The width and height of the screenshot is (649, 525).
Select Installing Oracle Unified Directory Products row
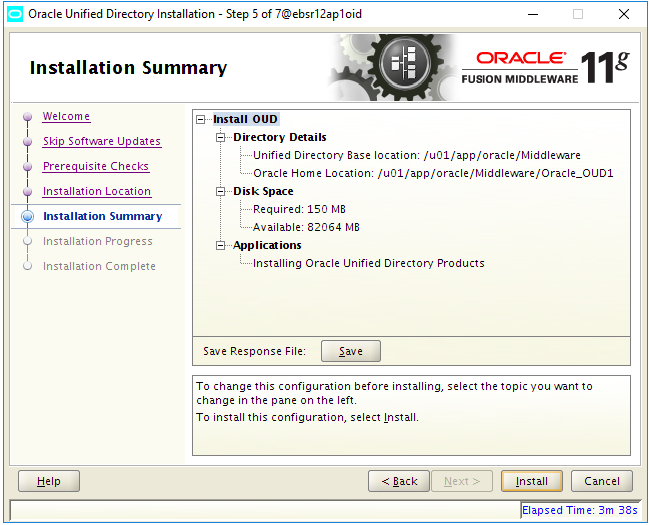tap(369, 263)
